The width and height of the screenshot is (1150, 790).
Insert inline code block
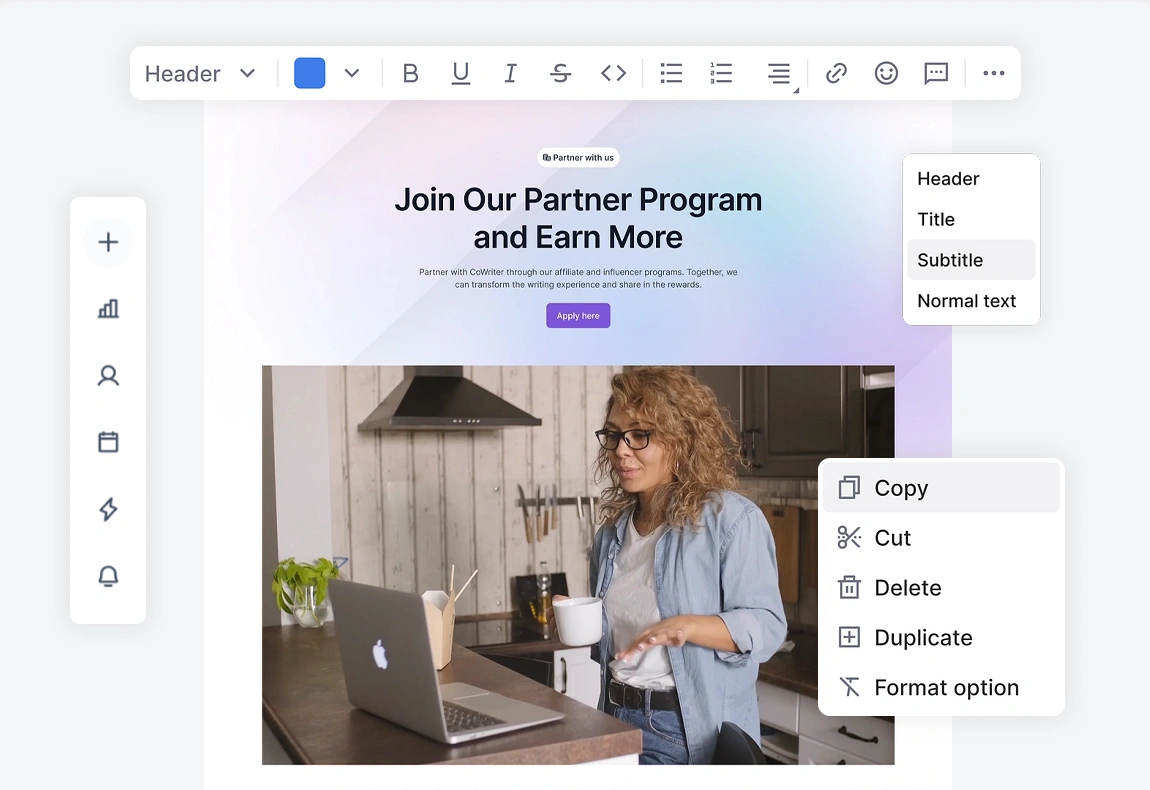613,73
